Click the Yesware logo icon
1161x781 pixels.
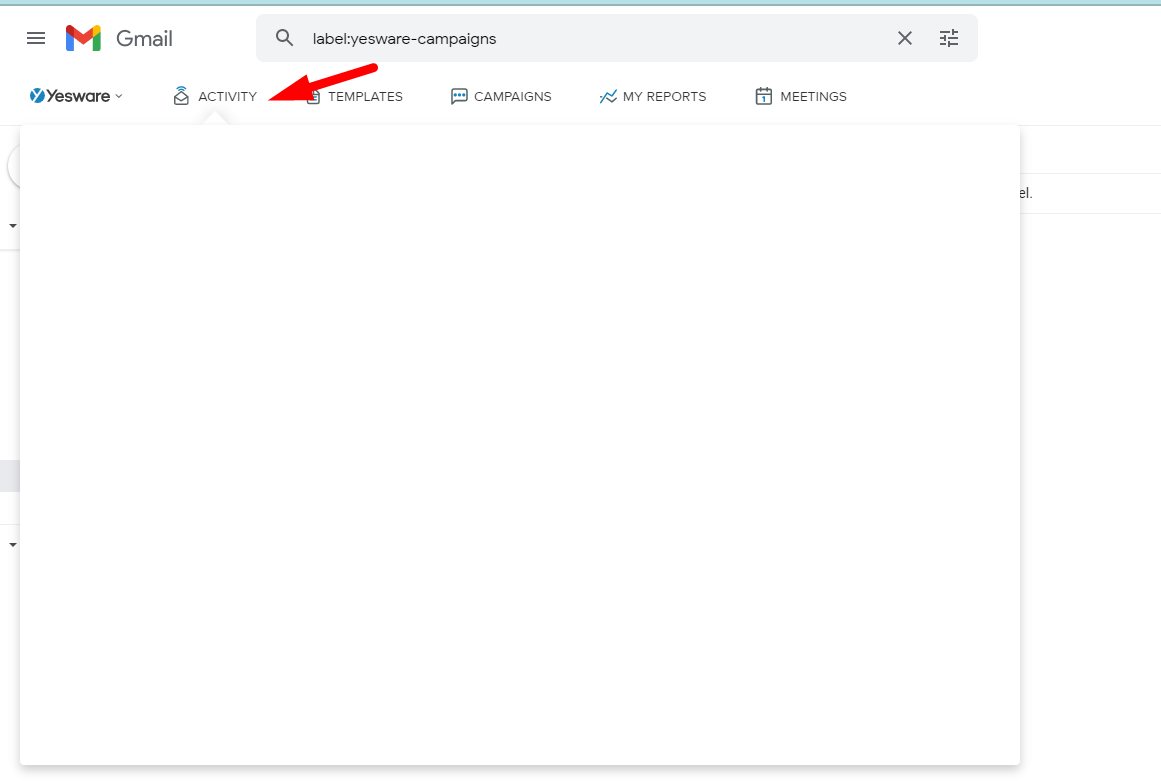pyautogui.click(x=37, y=95)
